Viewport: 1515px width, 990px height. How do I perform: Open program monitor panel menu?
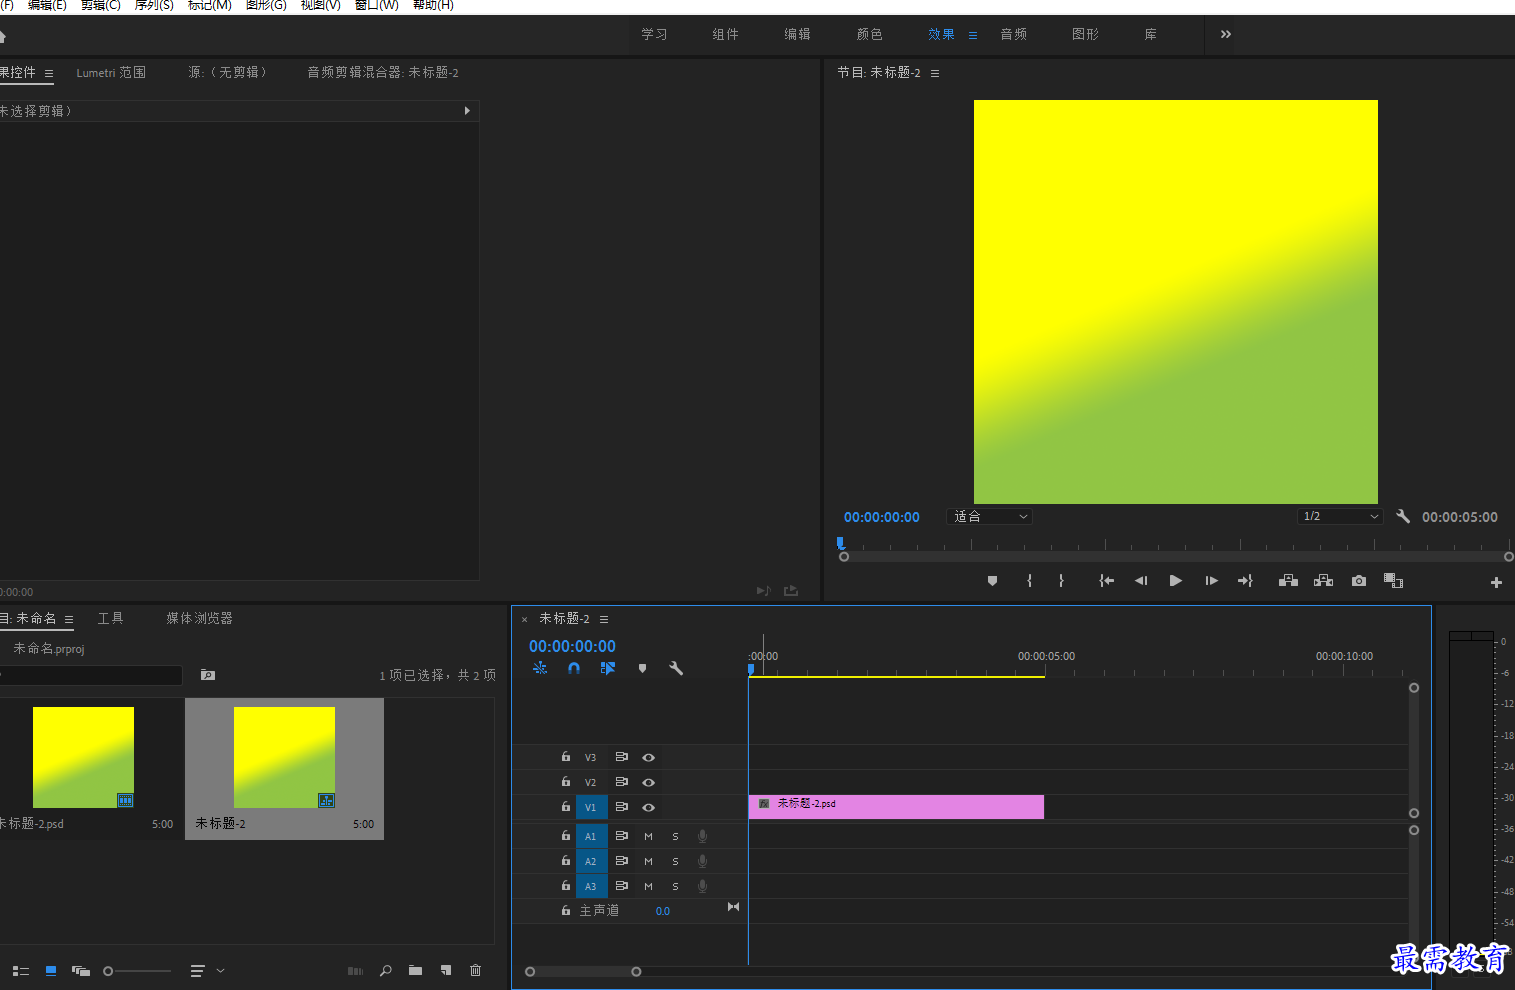[x=935, y=73]
